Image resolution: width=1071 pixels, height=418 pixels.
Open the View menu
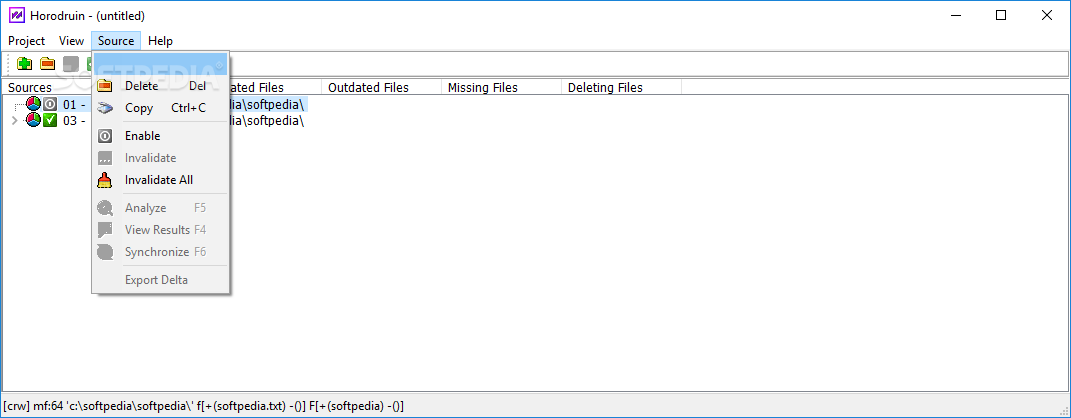click(71, 41)
